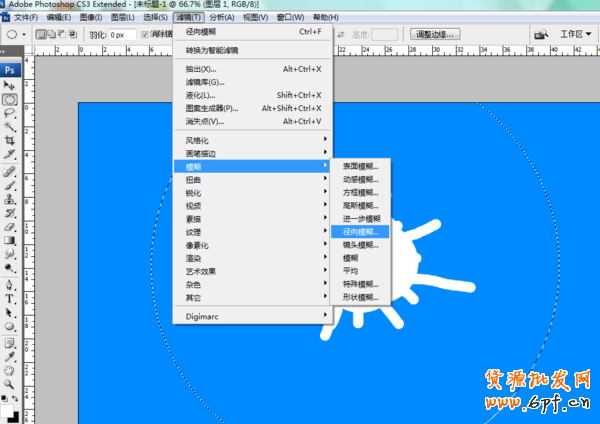The height and width of the screenshot is (424, 600).
Task: Select the Horizontal Type tool
Action: [x=9, y=297]
